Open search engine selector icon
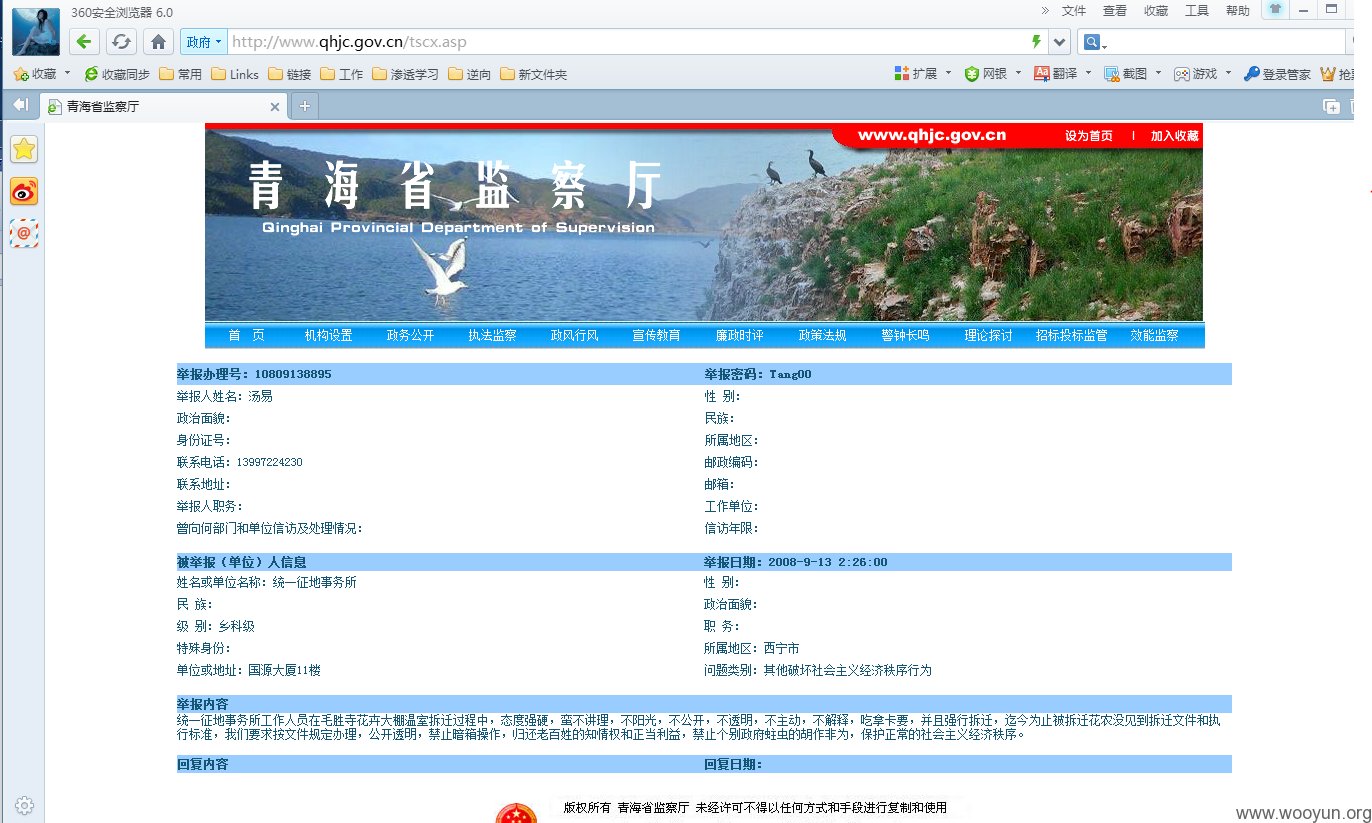The height and width of the screenshot is (823, 1372). click(1095, 42)
